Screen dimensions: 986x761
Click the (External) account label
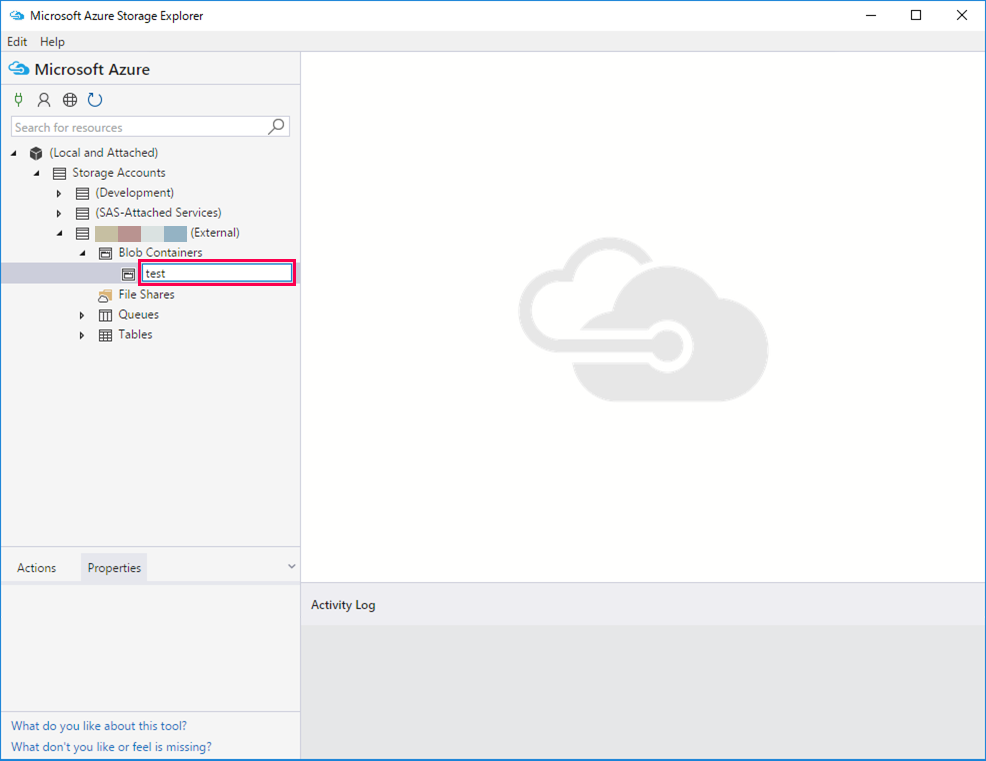point(215,233)
